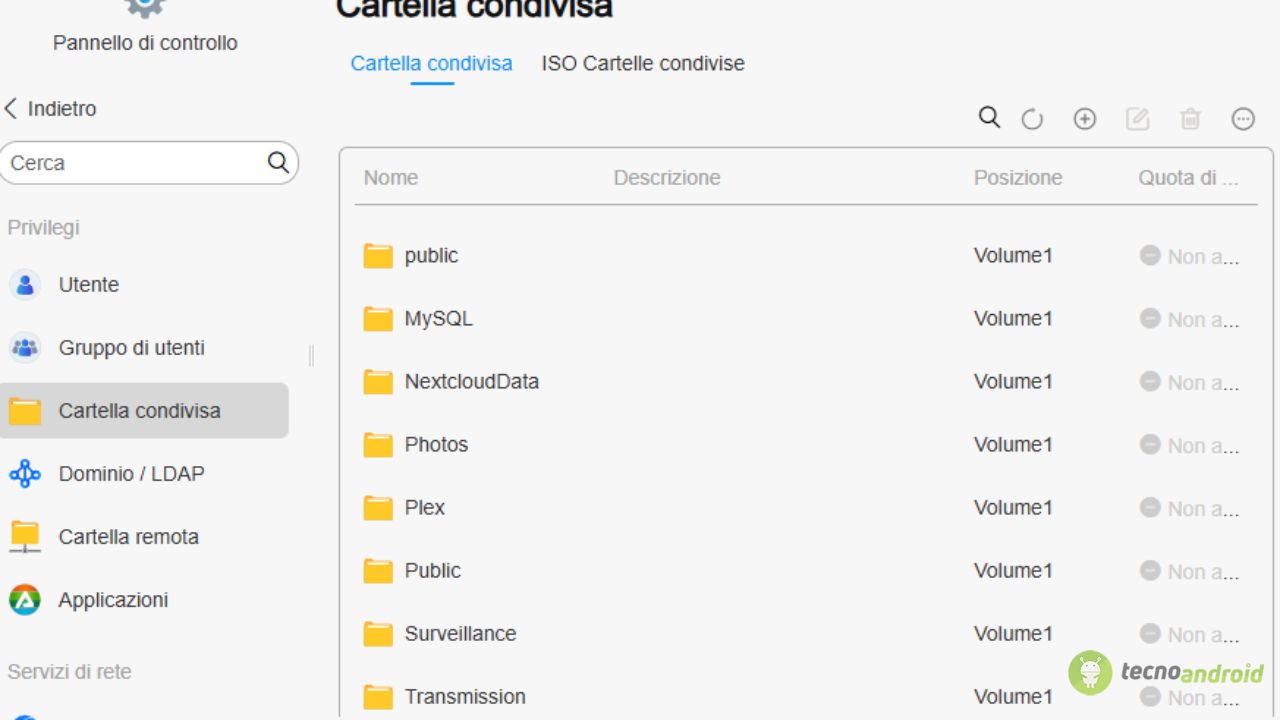Open the more options ellipsis menu
Screen dimensions: 1280x720
pyautogui.click(x=1243, y=120)
